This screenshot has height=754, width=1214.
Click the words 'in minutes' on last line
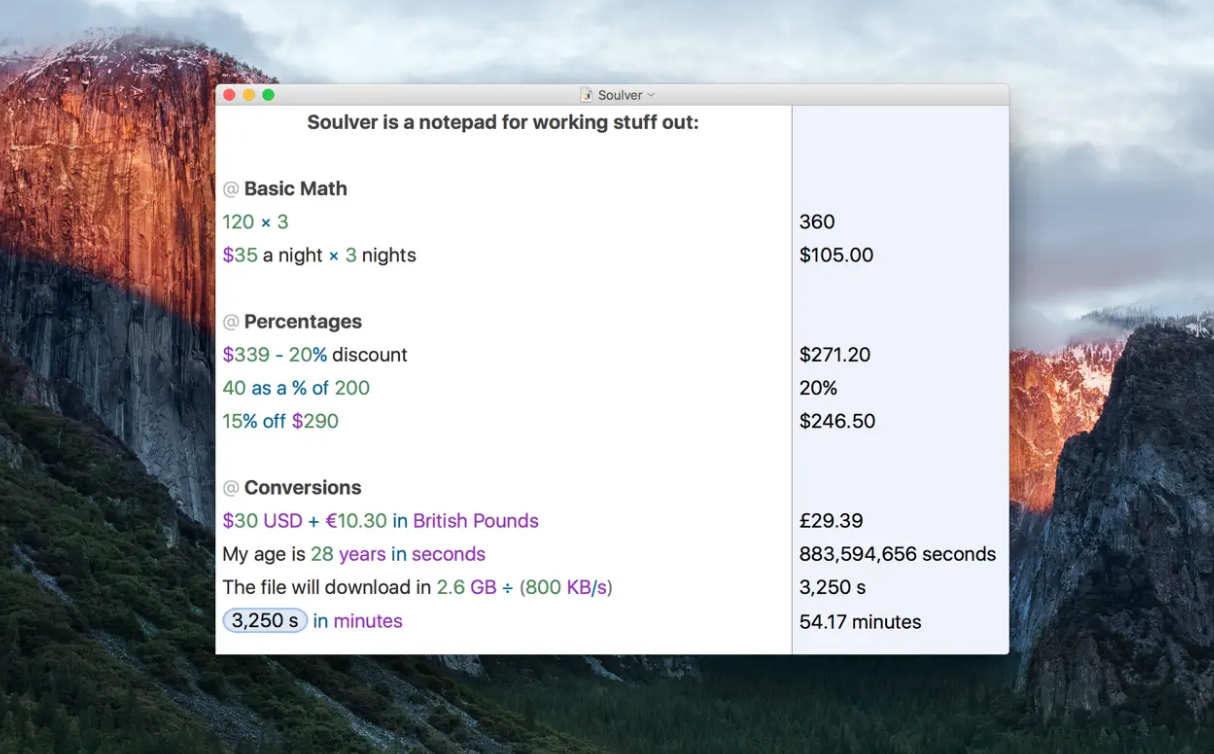click(358, 621)
